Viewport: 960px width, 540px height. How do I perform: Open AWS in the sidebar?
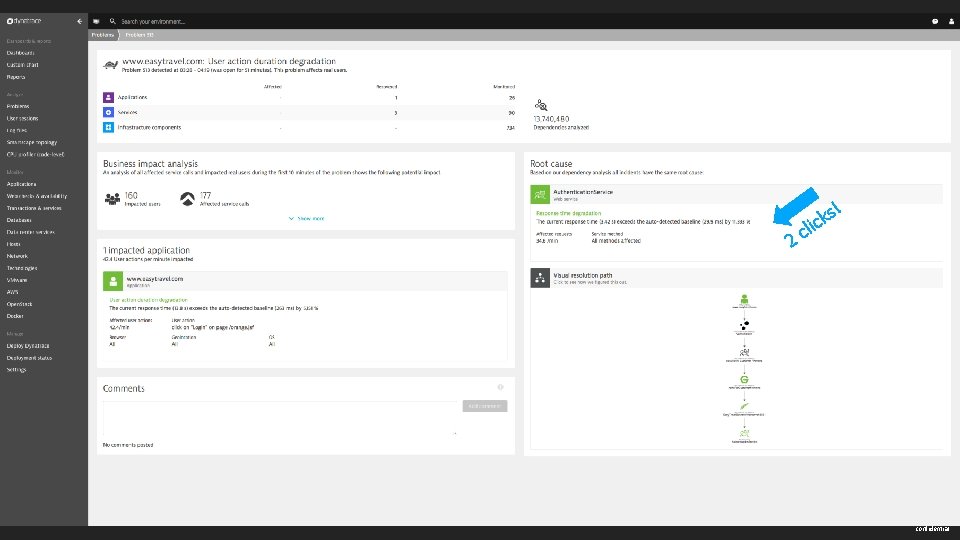[12, 292]
